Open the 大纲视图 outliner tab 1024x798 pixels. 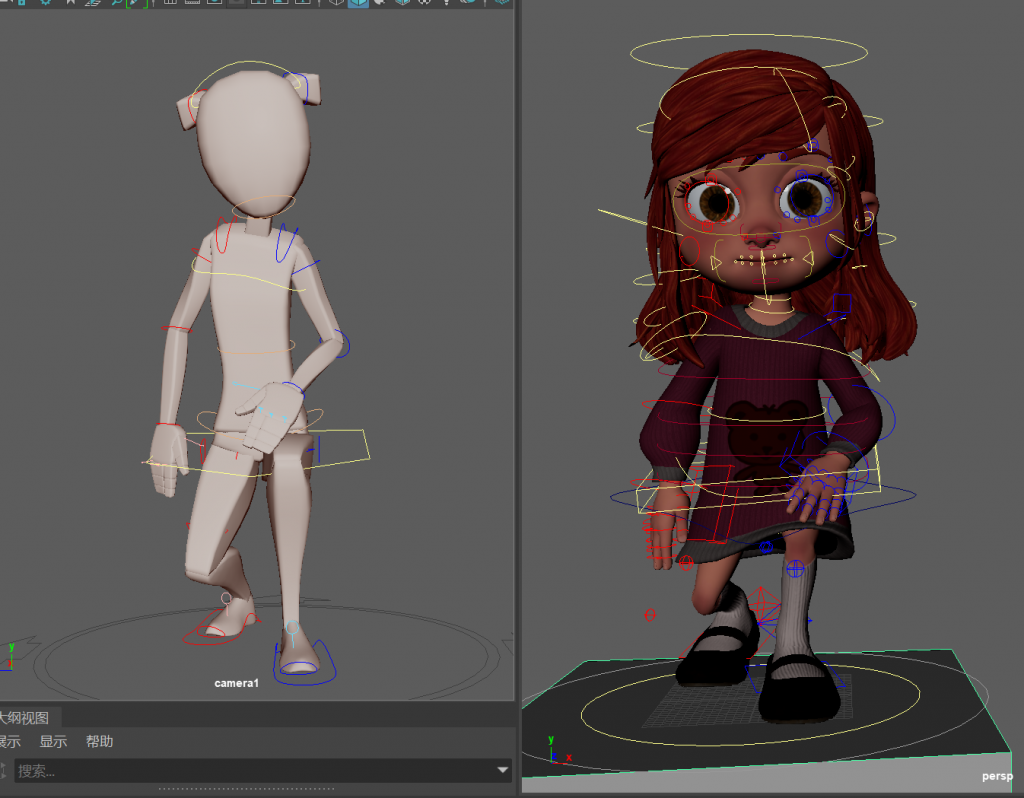[x=26, y=718]
